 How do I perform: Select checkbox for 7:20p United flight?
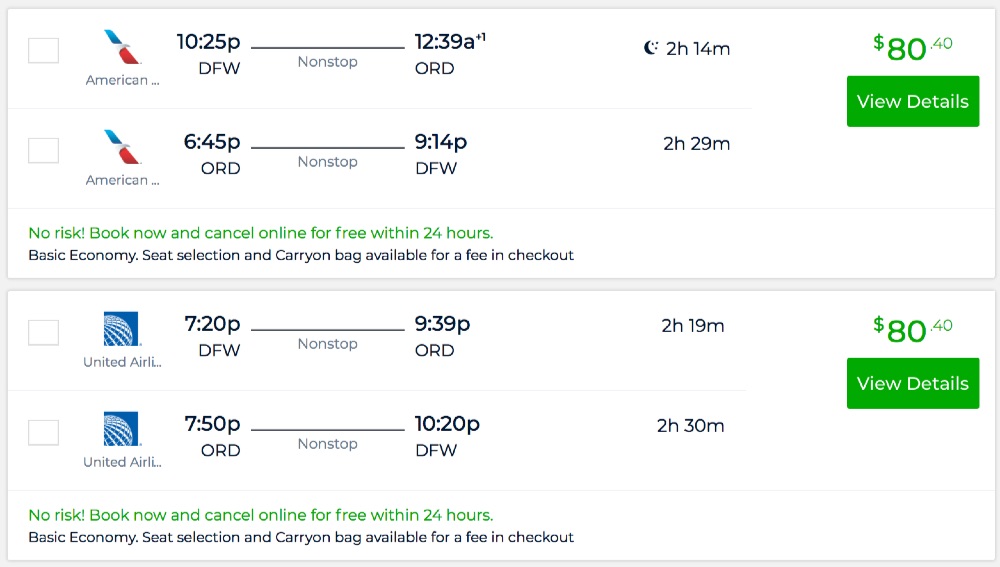44,332
